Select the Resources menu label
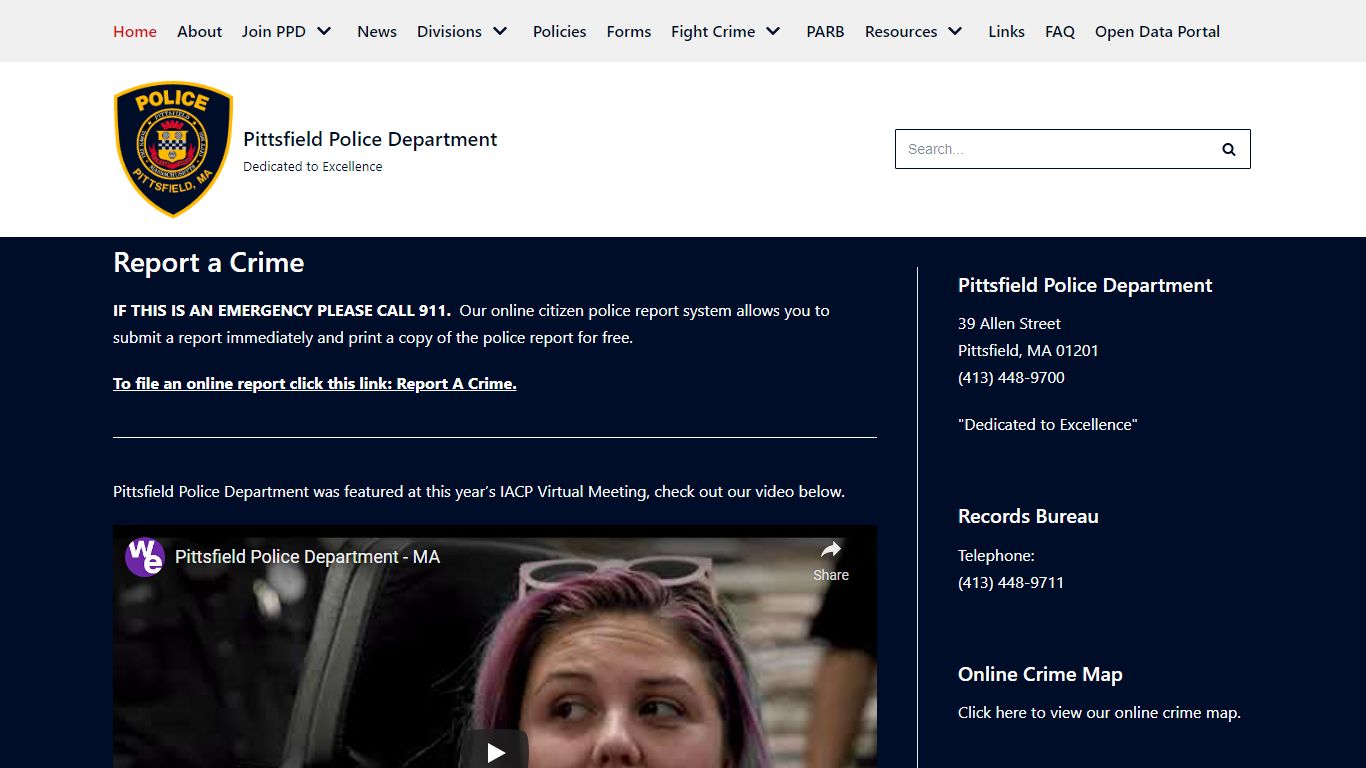The image size is (1366, 768). click(901, 31)
